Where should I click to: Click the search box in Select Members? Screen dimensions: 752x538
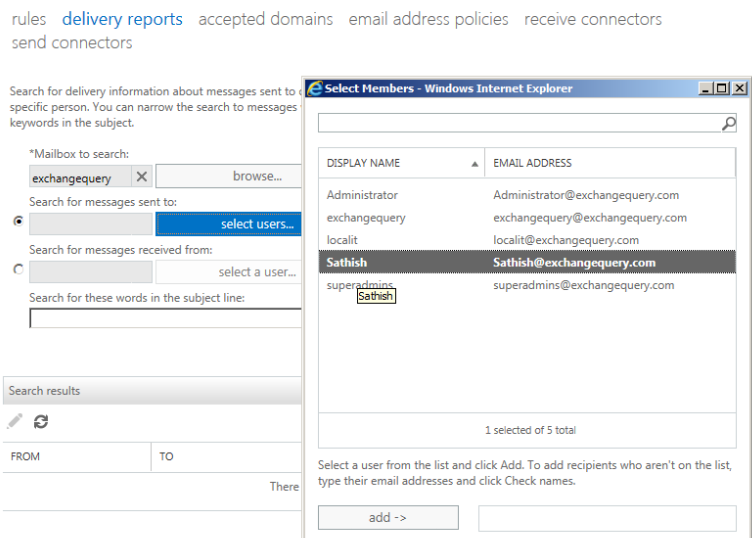coord(519,123)
